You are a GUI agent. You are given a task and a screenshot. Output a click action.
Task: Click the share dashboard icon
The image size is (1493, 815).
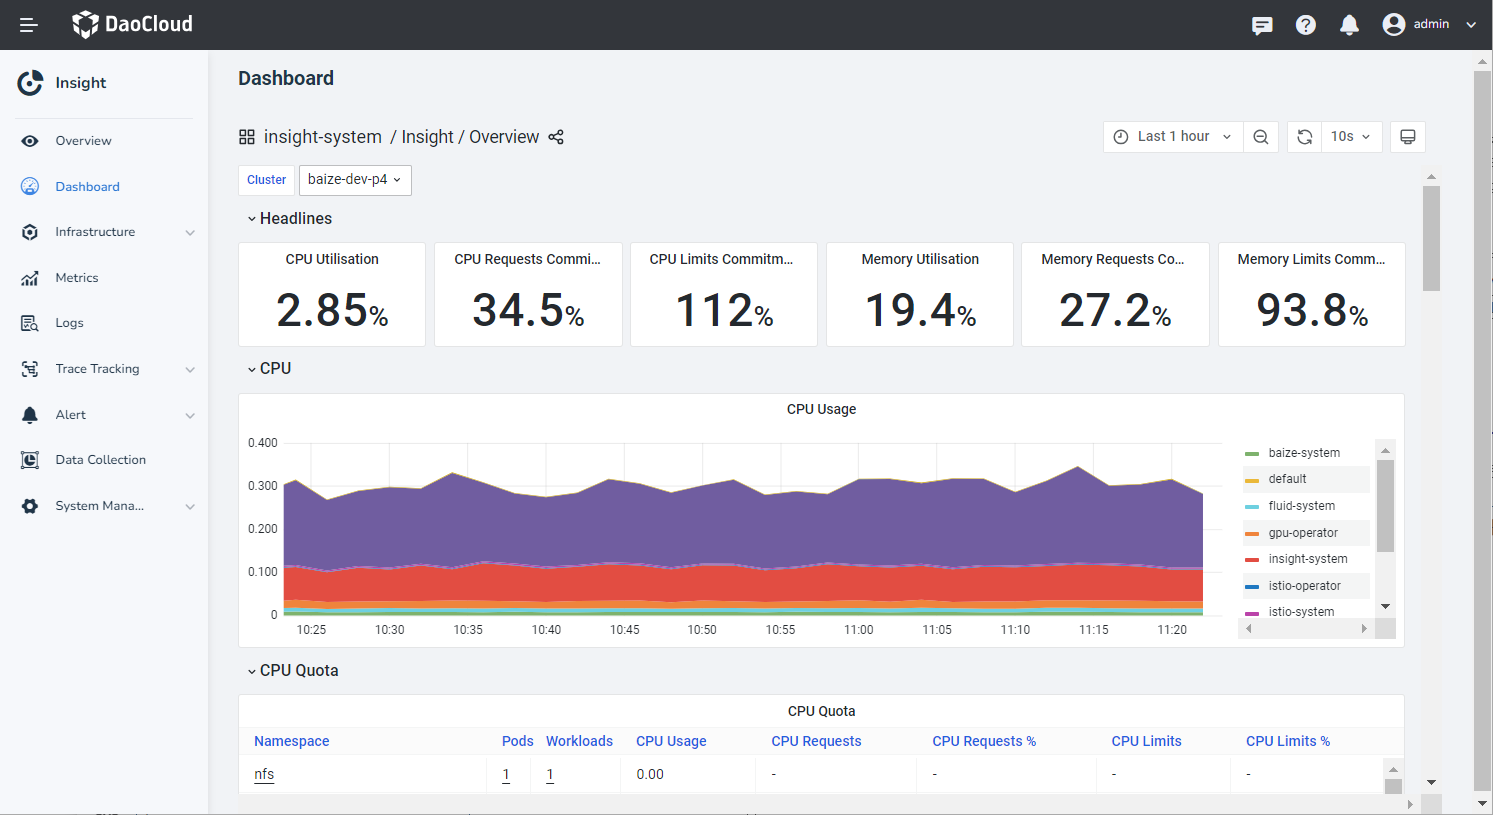556,137
